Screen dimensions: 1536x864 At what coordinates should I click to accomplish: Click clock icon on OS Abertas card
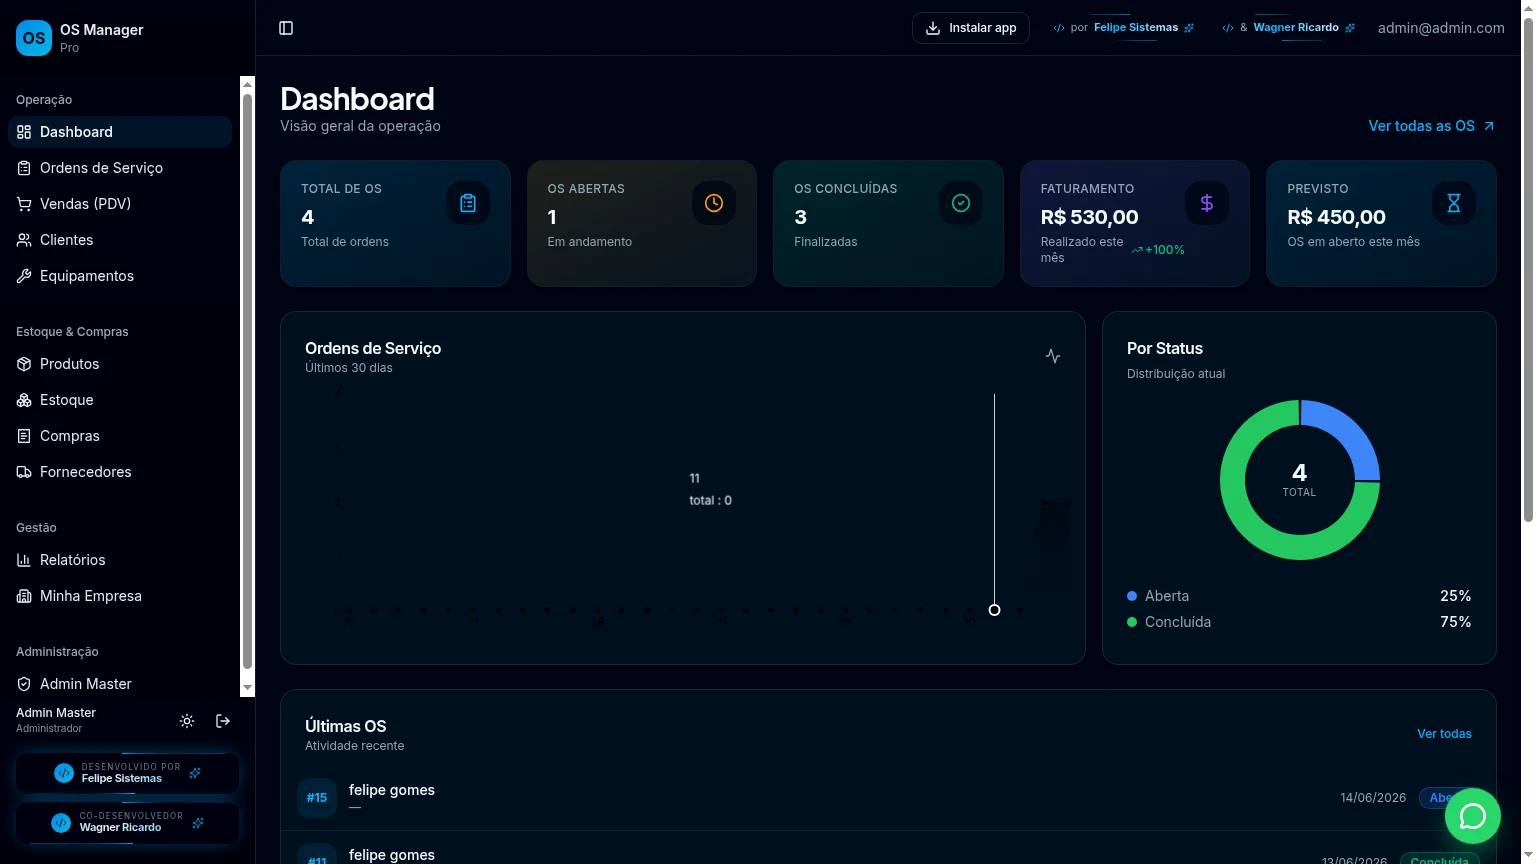(714, 203)
